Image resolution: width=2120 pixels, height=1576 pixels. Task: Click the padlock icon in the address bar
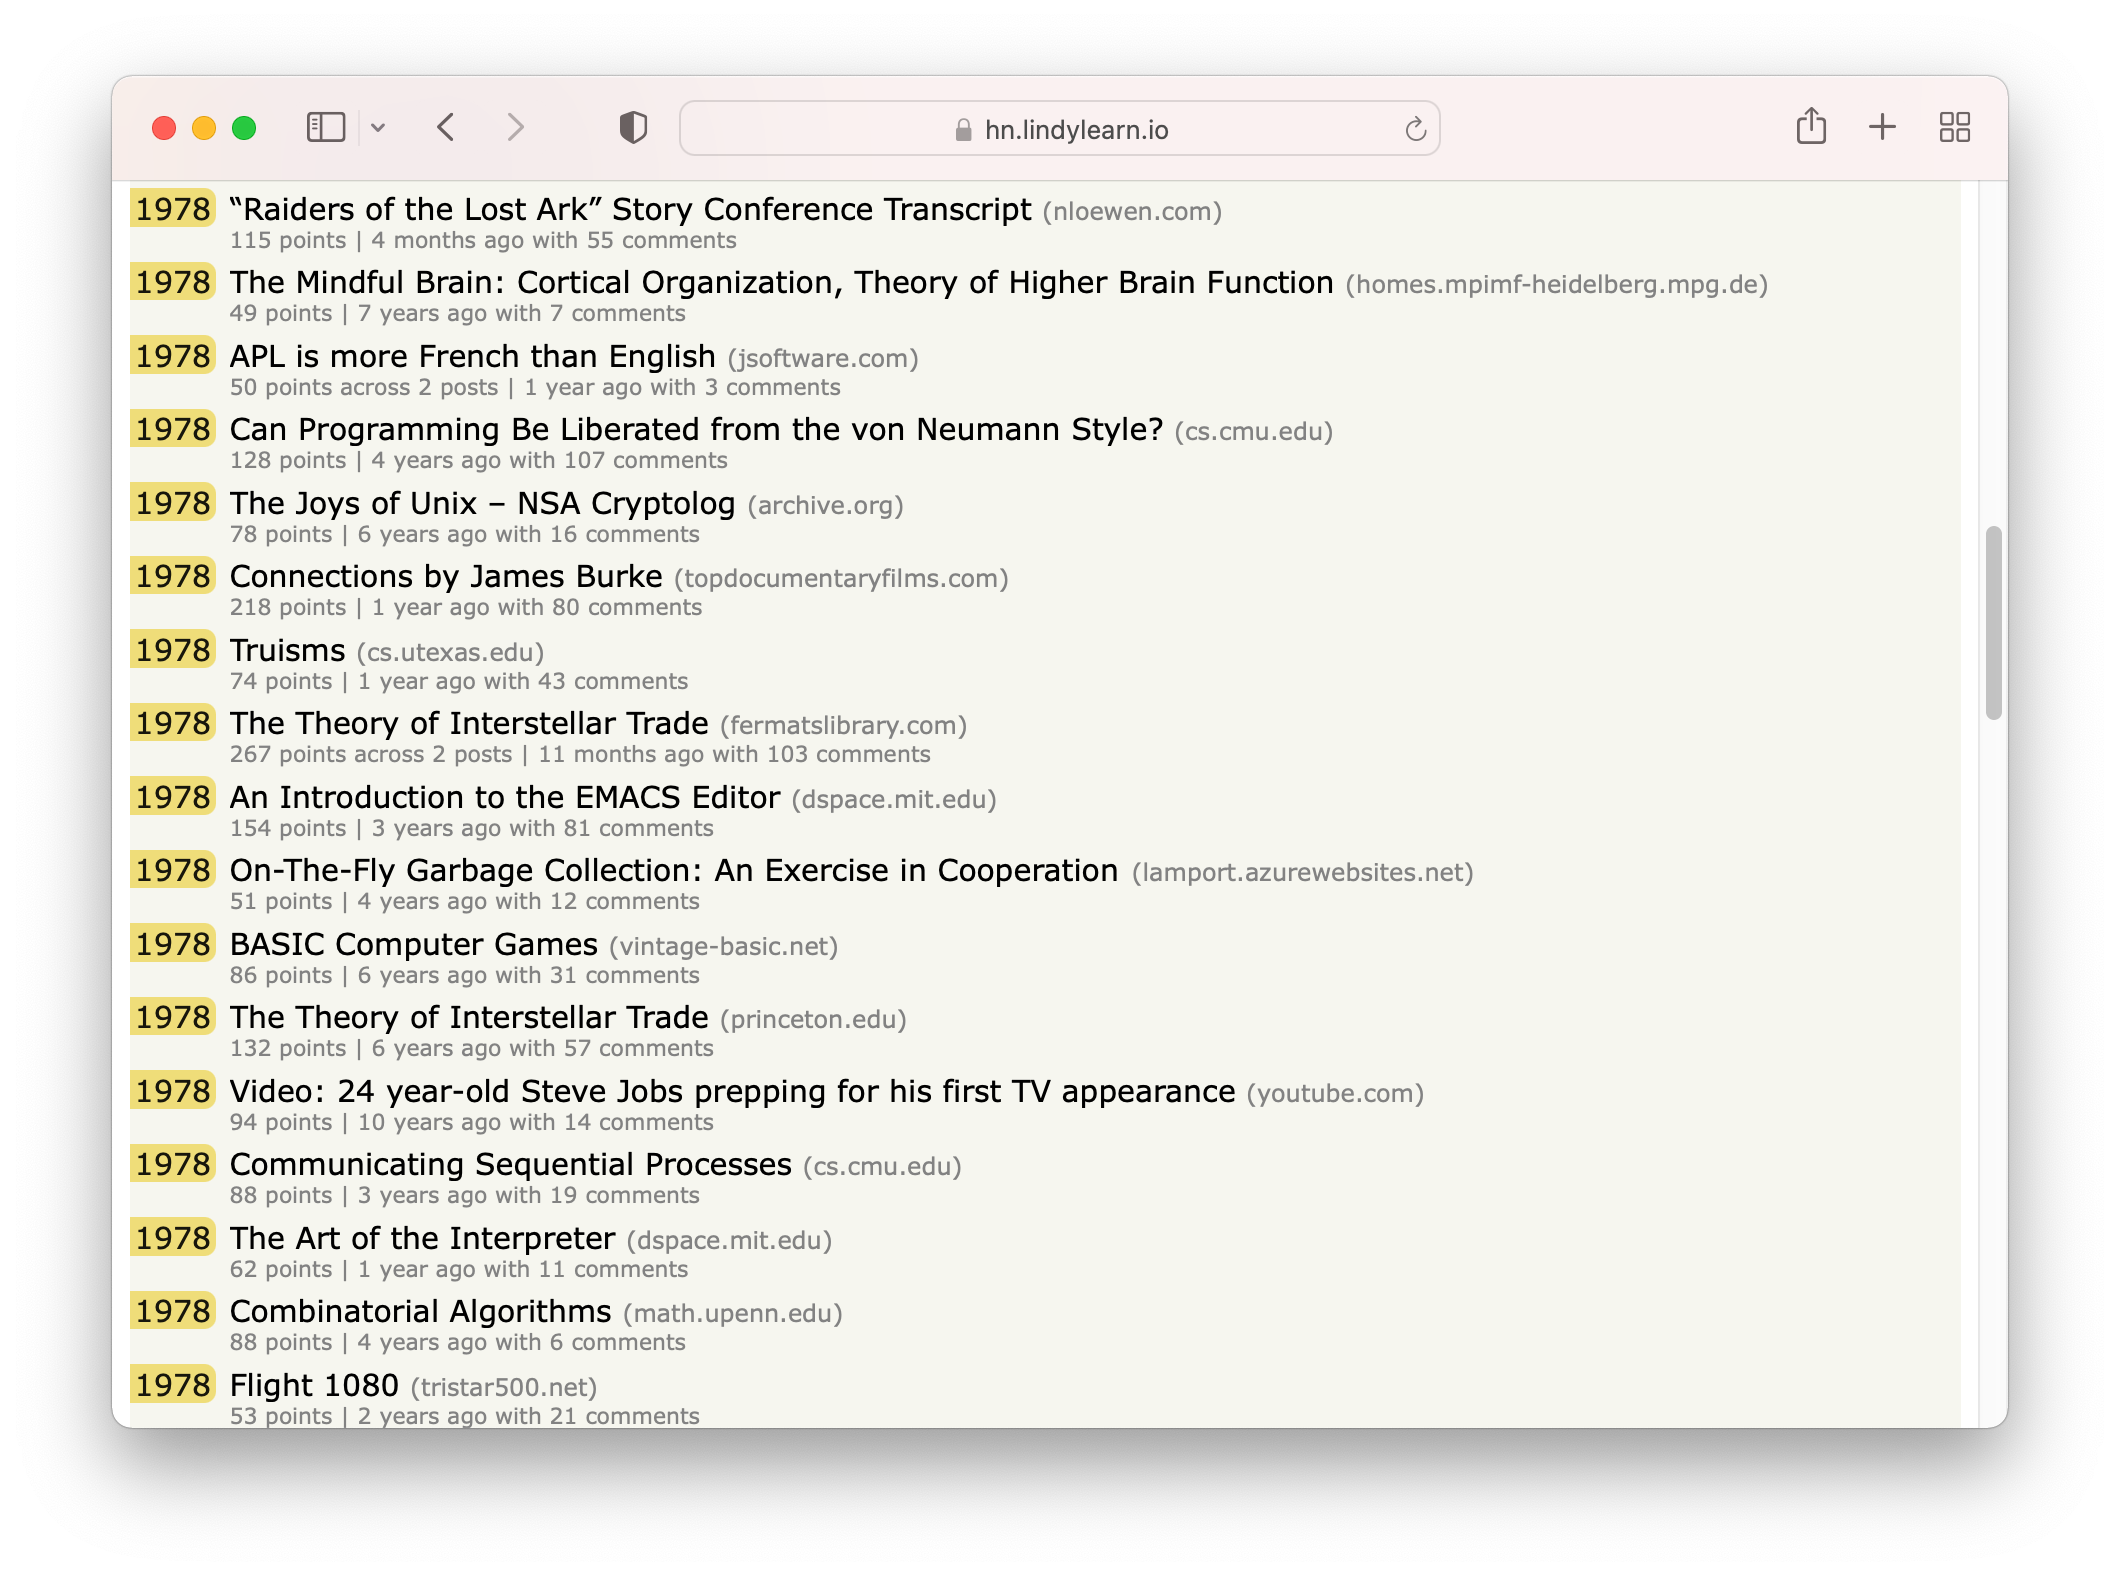tap(961, 130)
